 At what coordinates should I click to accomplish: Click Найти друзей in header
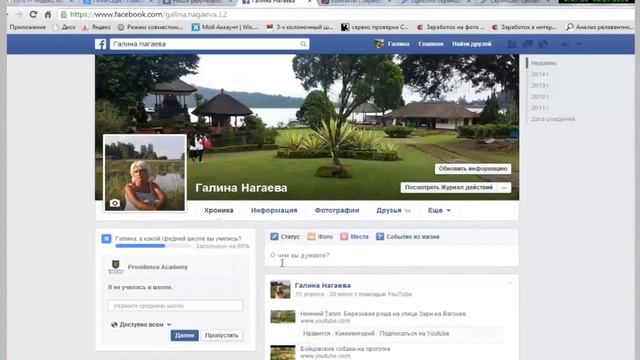click(471, 44)
